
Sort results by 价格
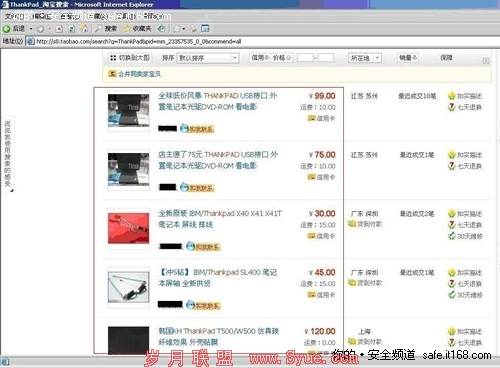click(x=282, y=58)
